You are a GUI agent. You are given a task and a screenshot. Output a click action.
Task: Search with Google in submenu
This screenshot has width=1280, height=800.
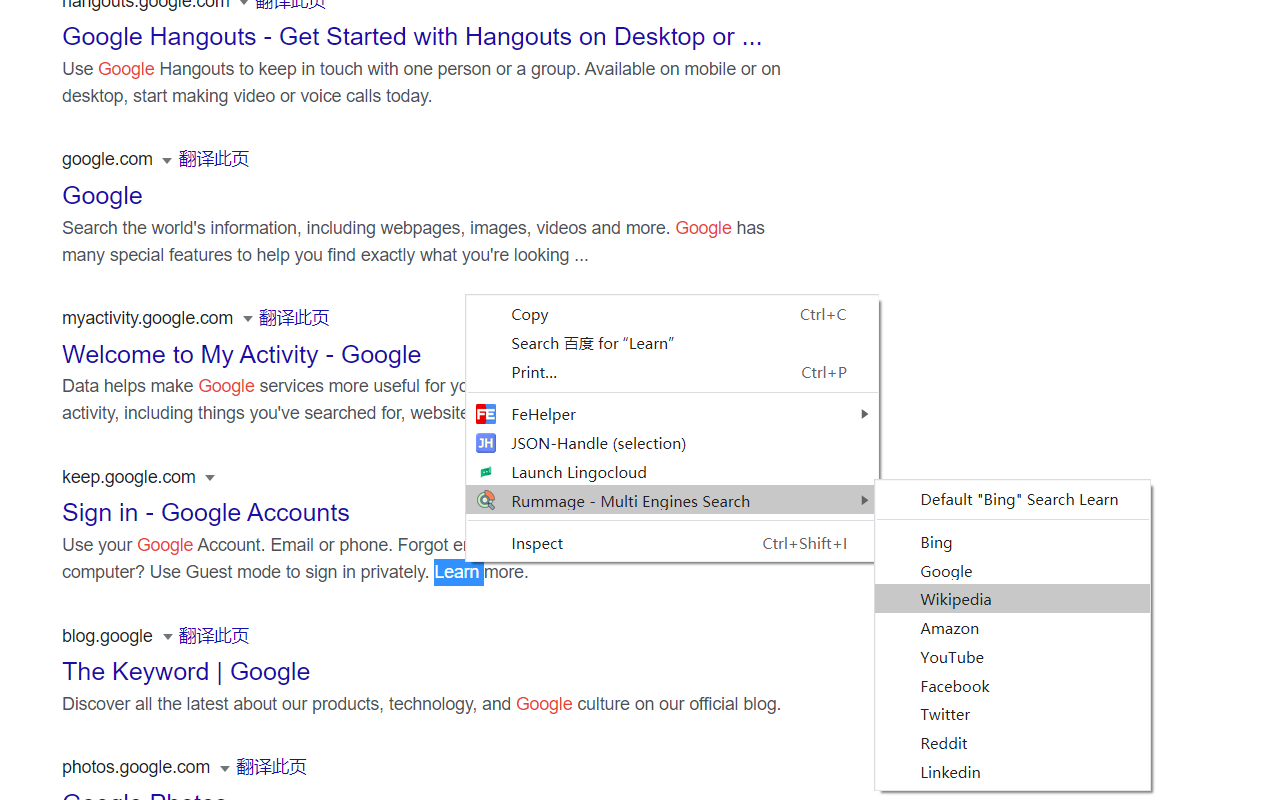(1013, 571)
